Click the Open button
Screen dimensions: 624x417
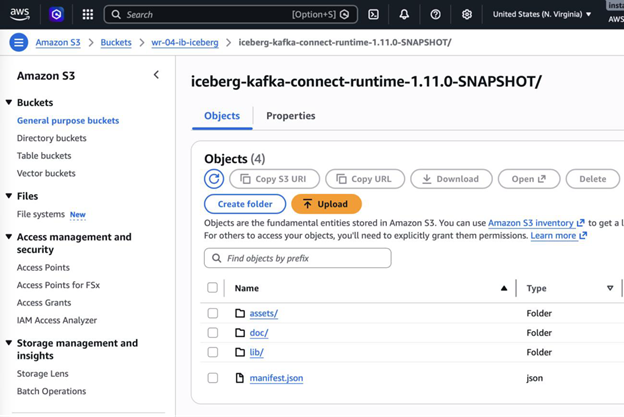[x=529, y=179]
